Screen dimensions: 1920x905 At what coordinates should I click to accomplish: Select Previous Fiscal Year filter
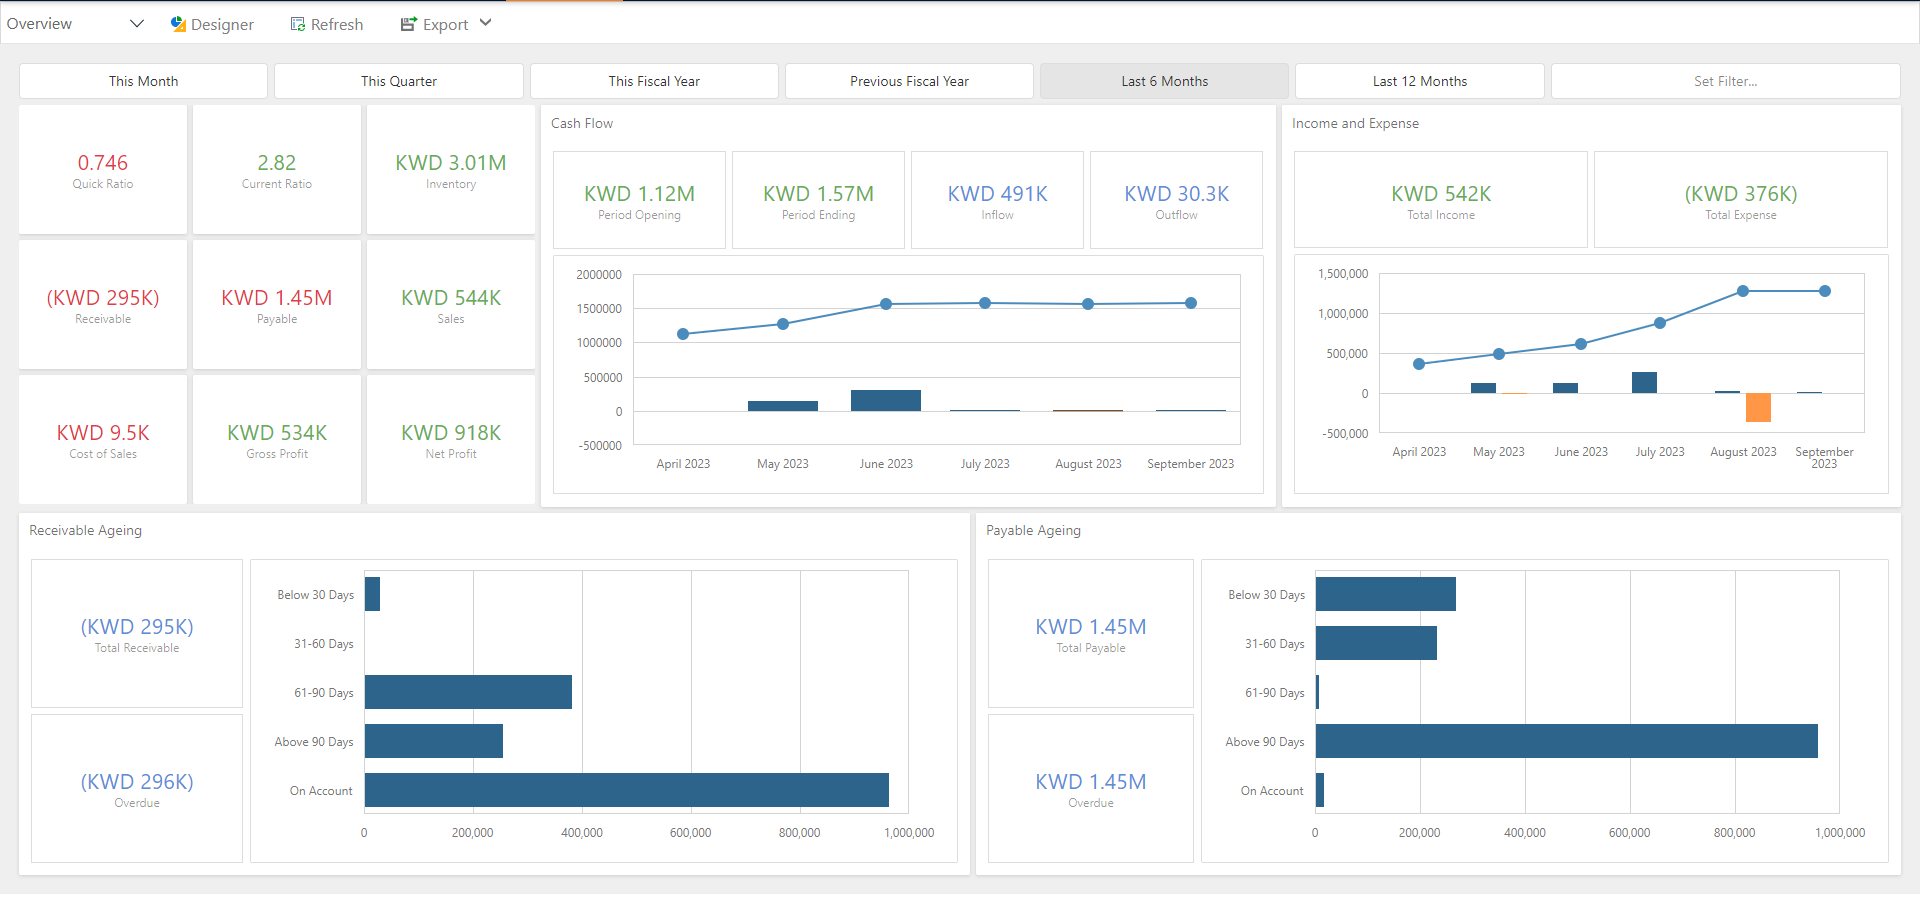coord(909,81)
